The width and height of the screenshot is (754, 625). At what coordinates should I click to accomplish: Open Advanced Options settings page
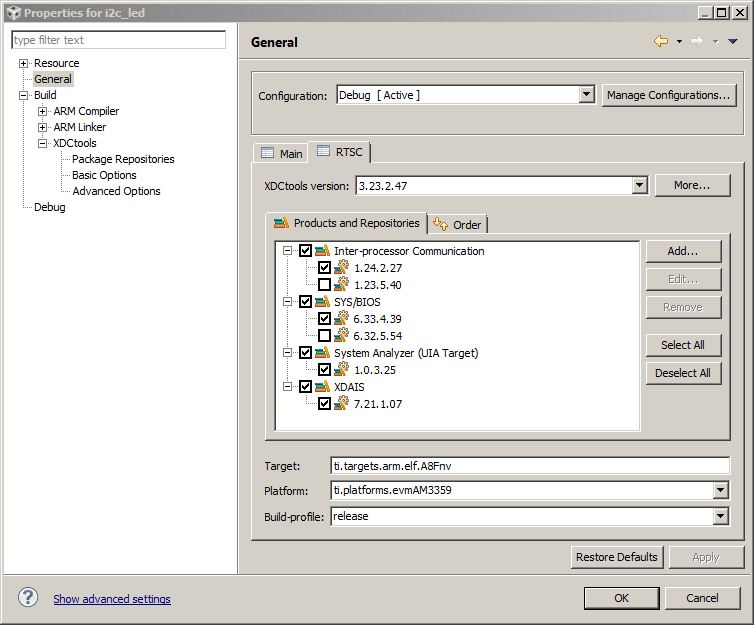tap(116, 191)
